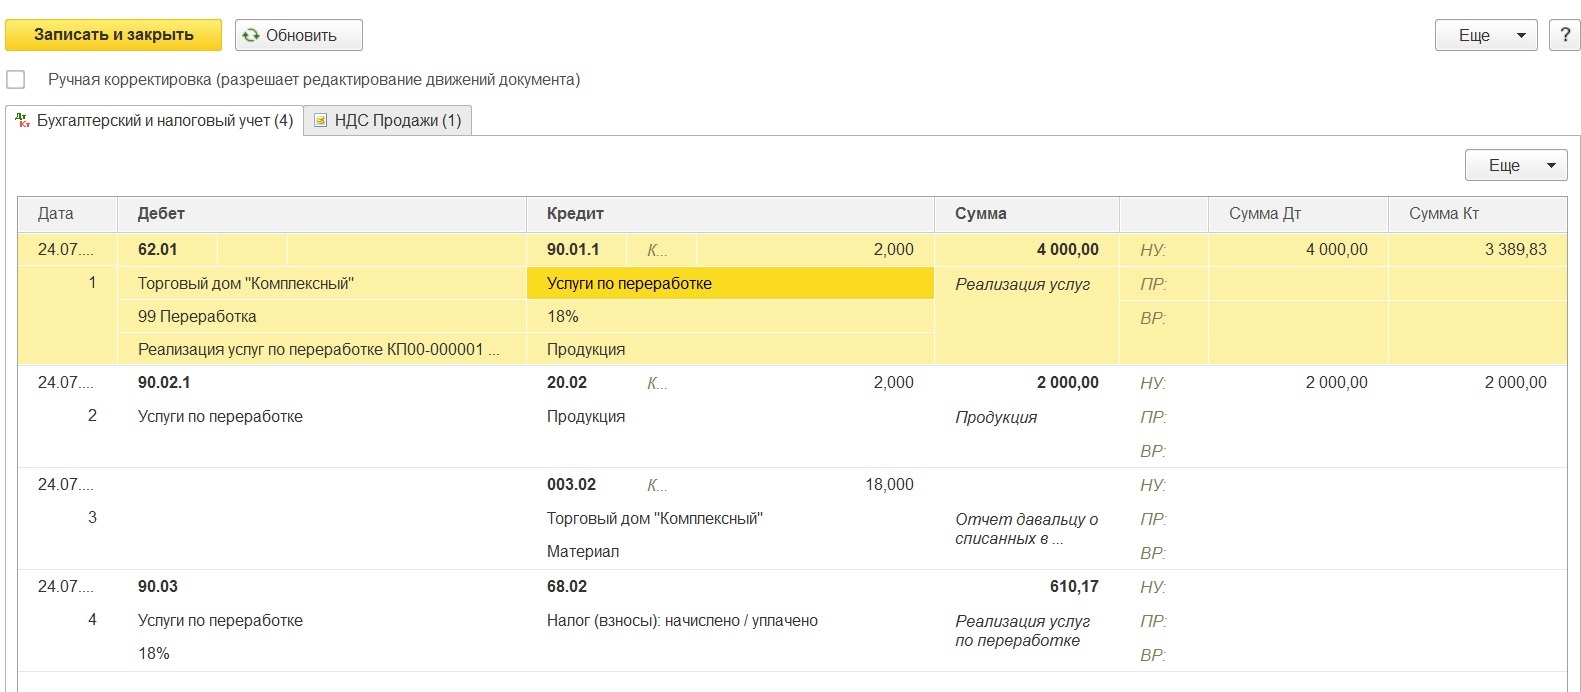Select the 610,17 amount cell
This screenshot has width=1581, height=692.
coord(1073,586)
